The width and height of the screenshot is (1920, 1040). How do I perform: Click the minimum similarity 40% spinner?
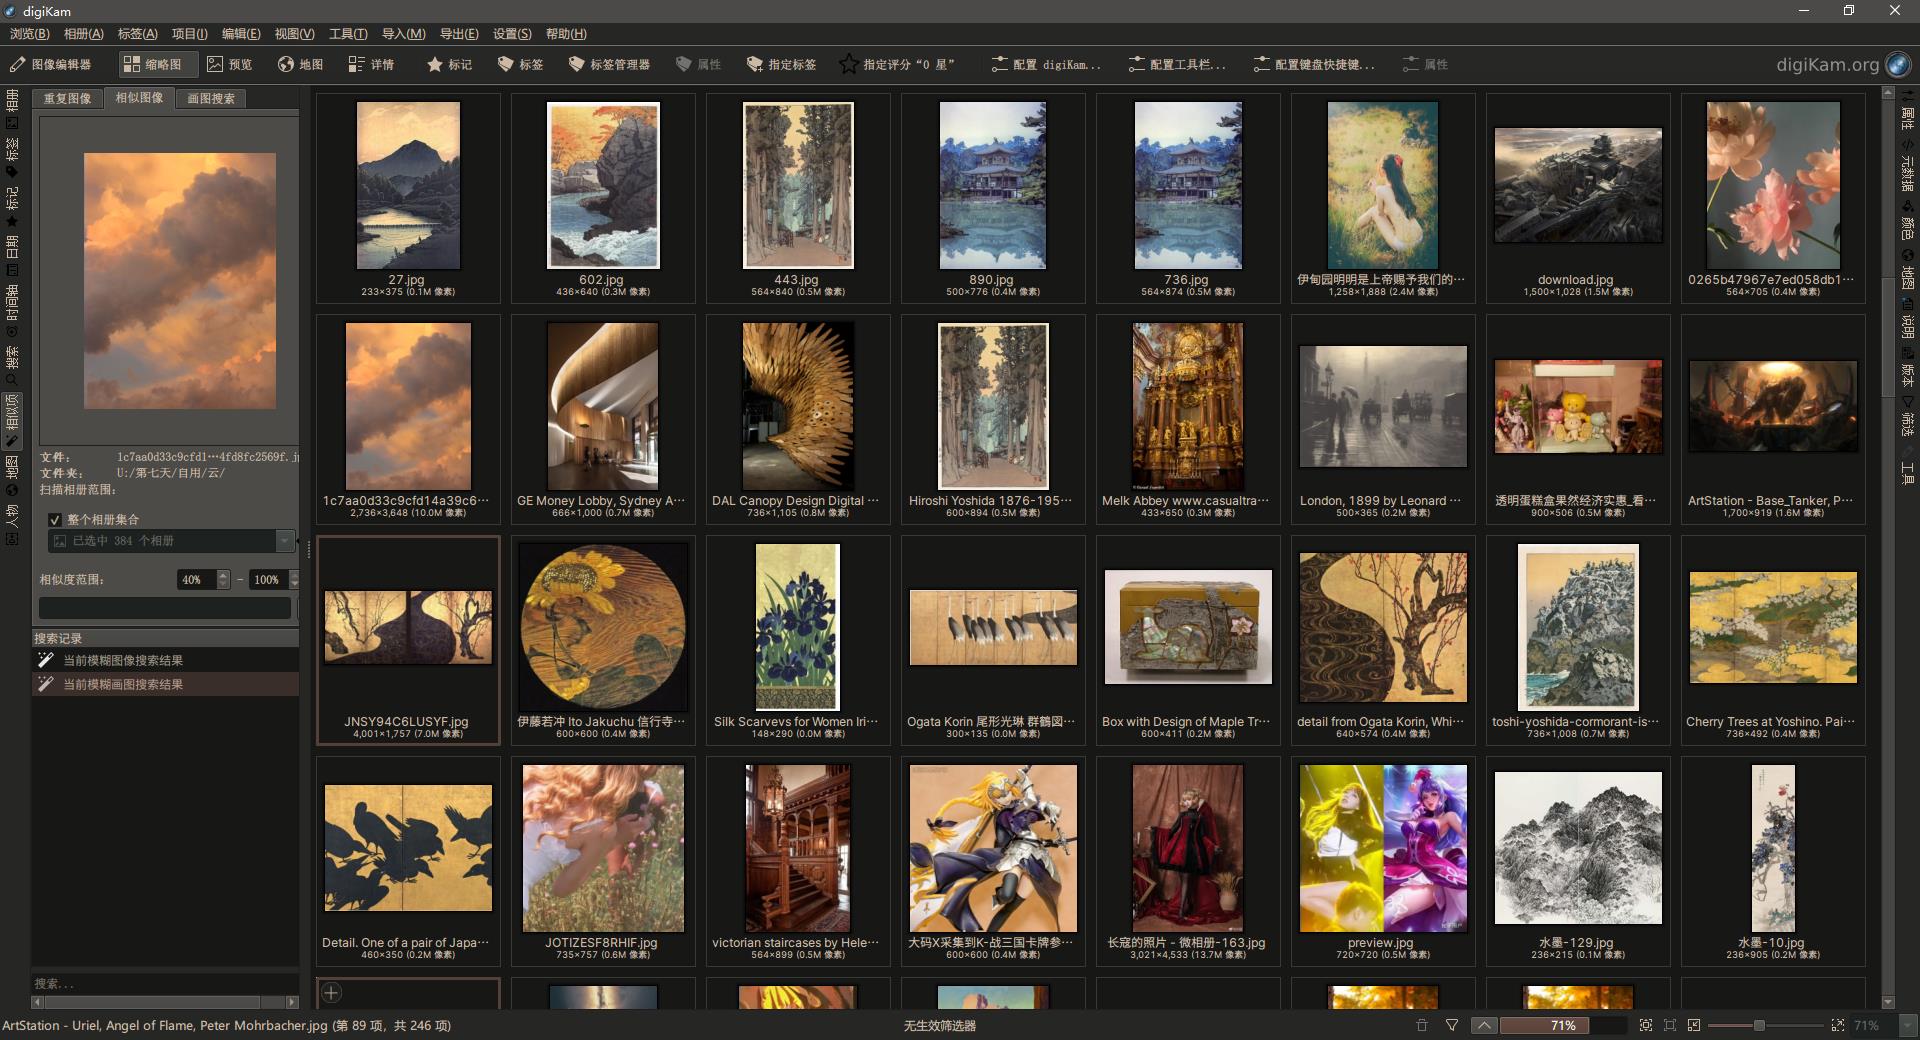pos(203,580)
